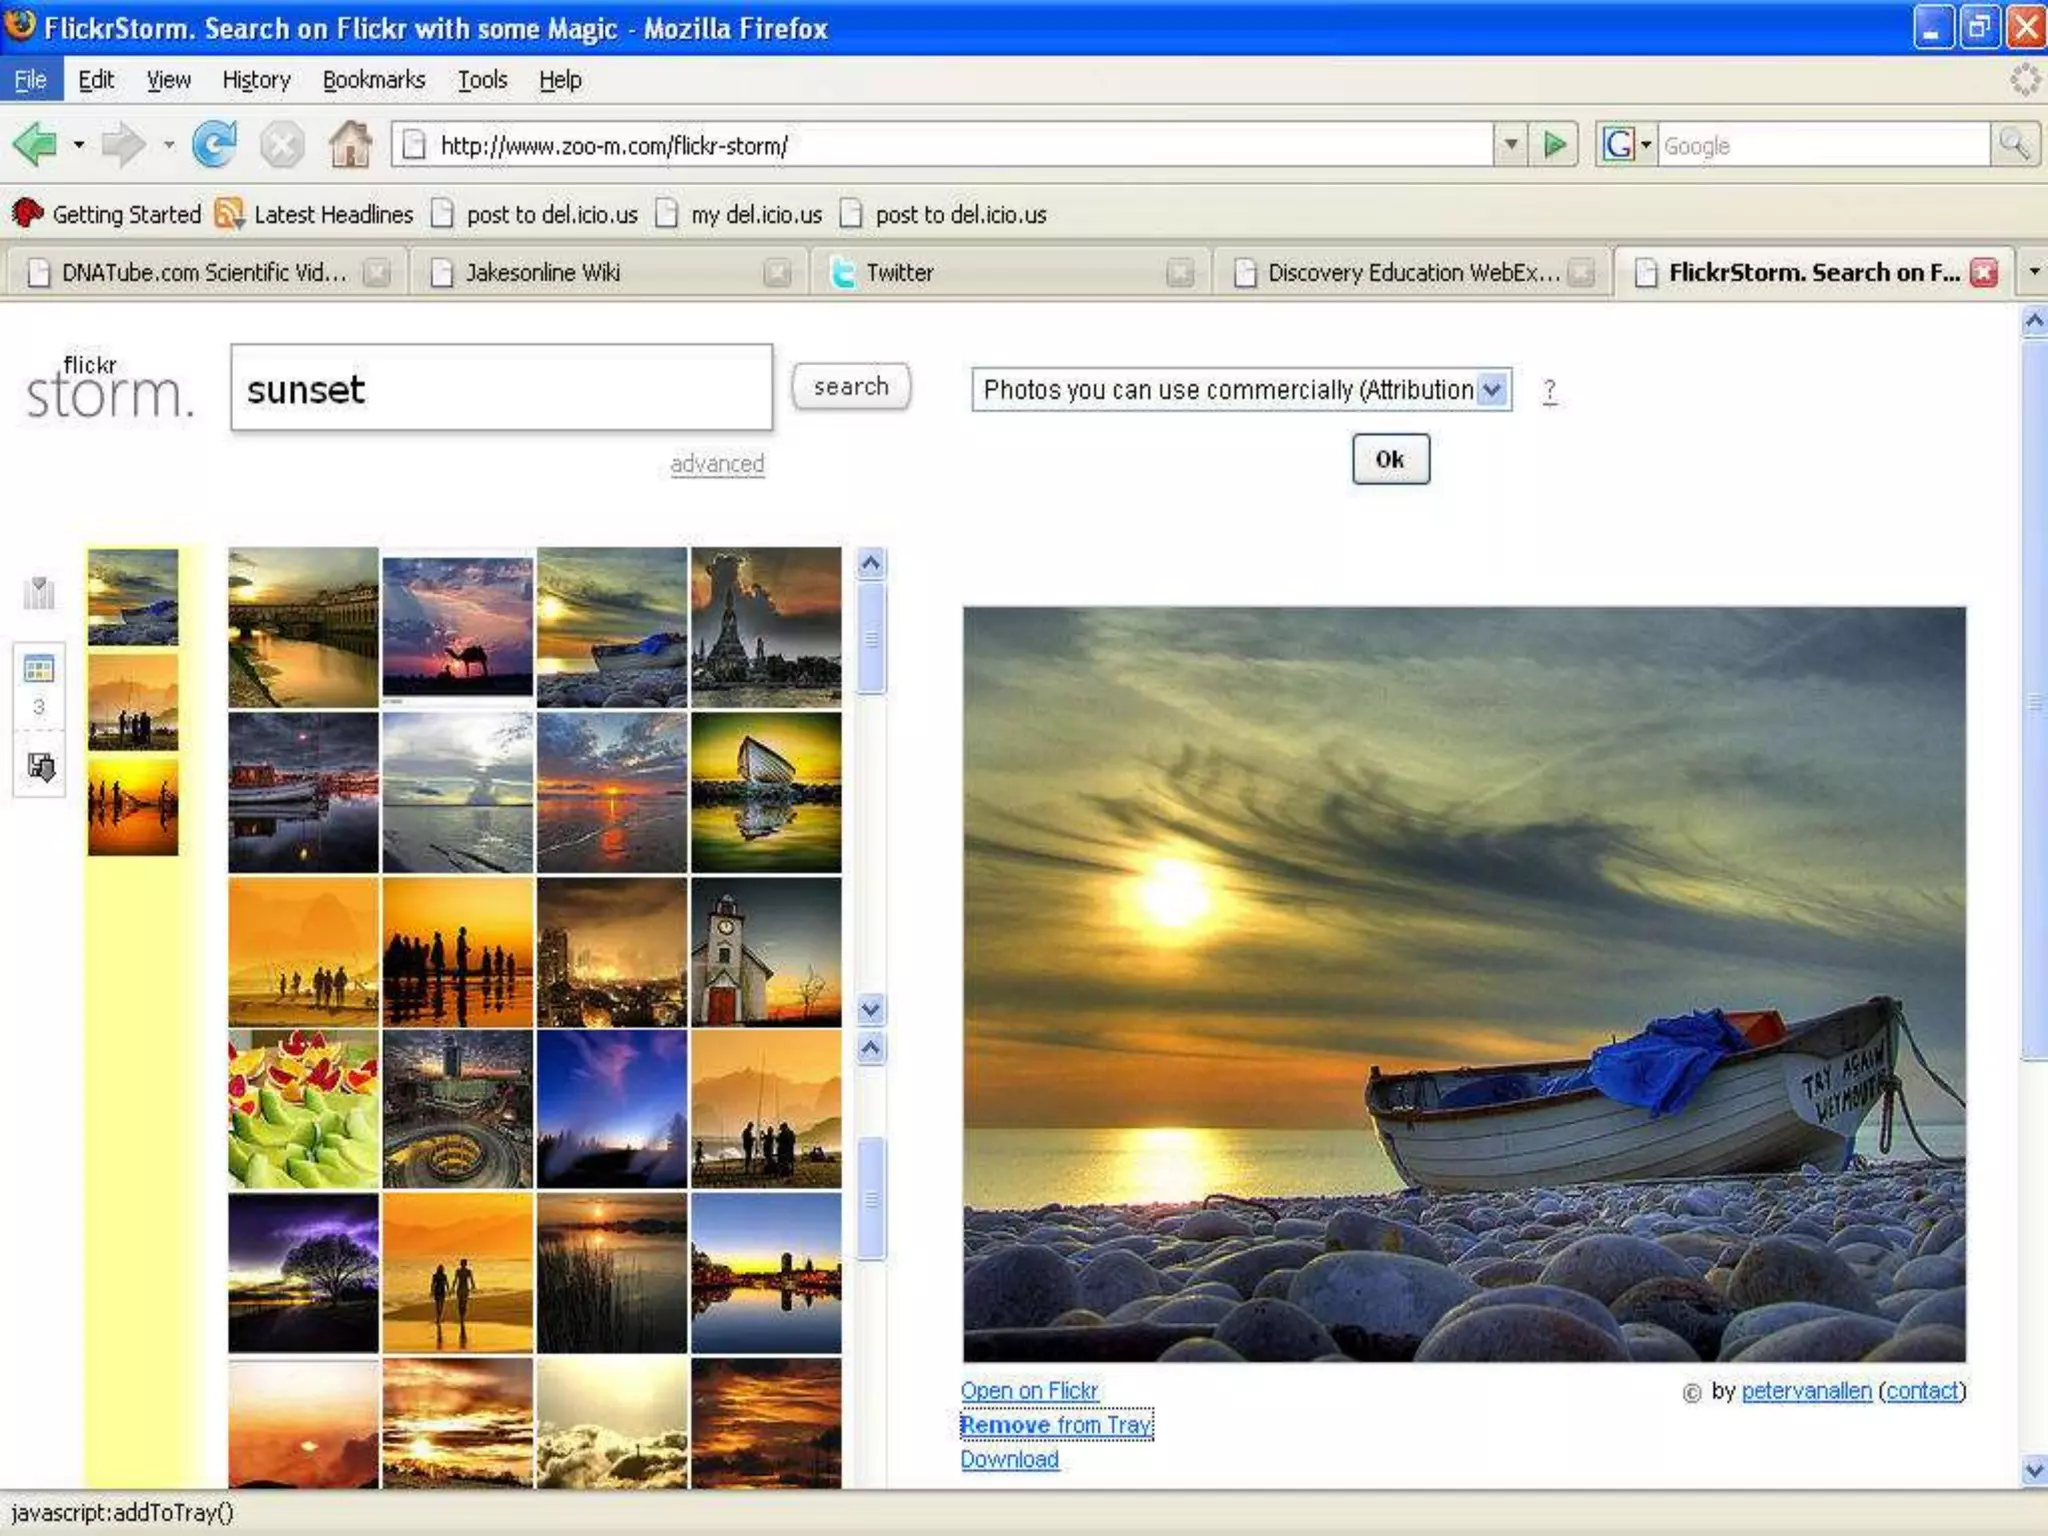Open the URL history dropdown arrow
This screenshot has height=1536, width=2048.
(1510, 145)
